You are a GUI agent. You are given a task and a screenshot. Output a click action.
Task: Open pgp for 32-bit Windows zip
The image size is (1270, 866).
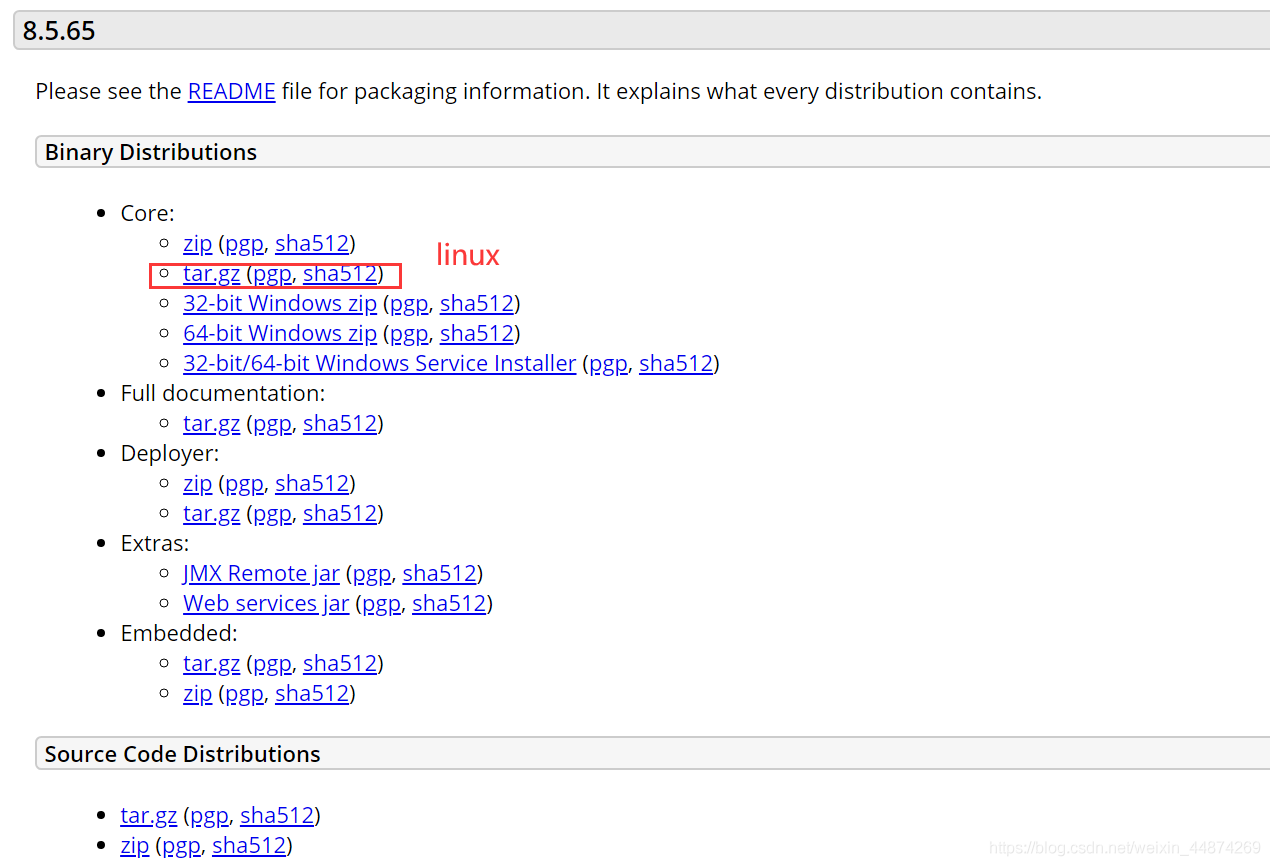[409, 303]
